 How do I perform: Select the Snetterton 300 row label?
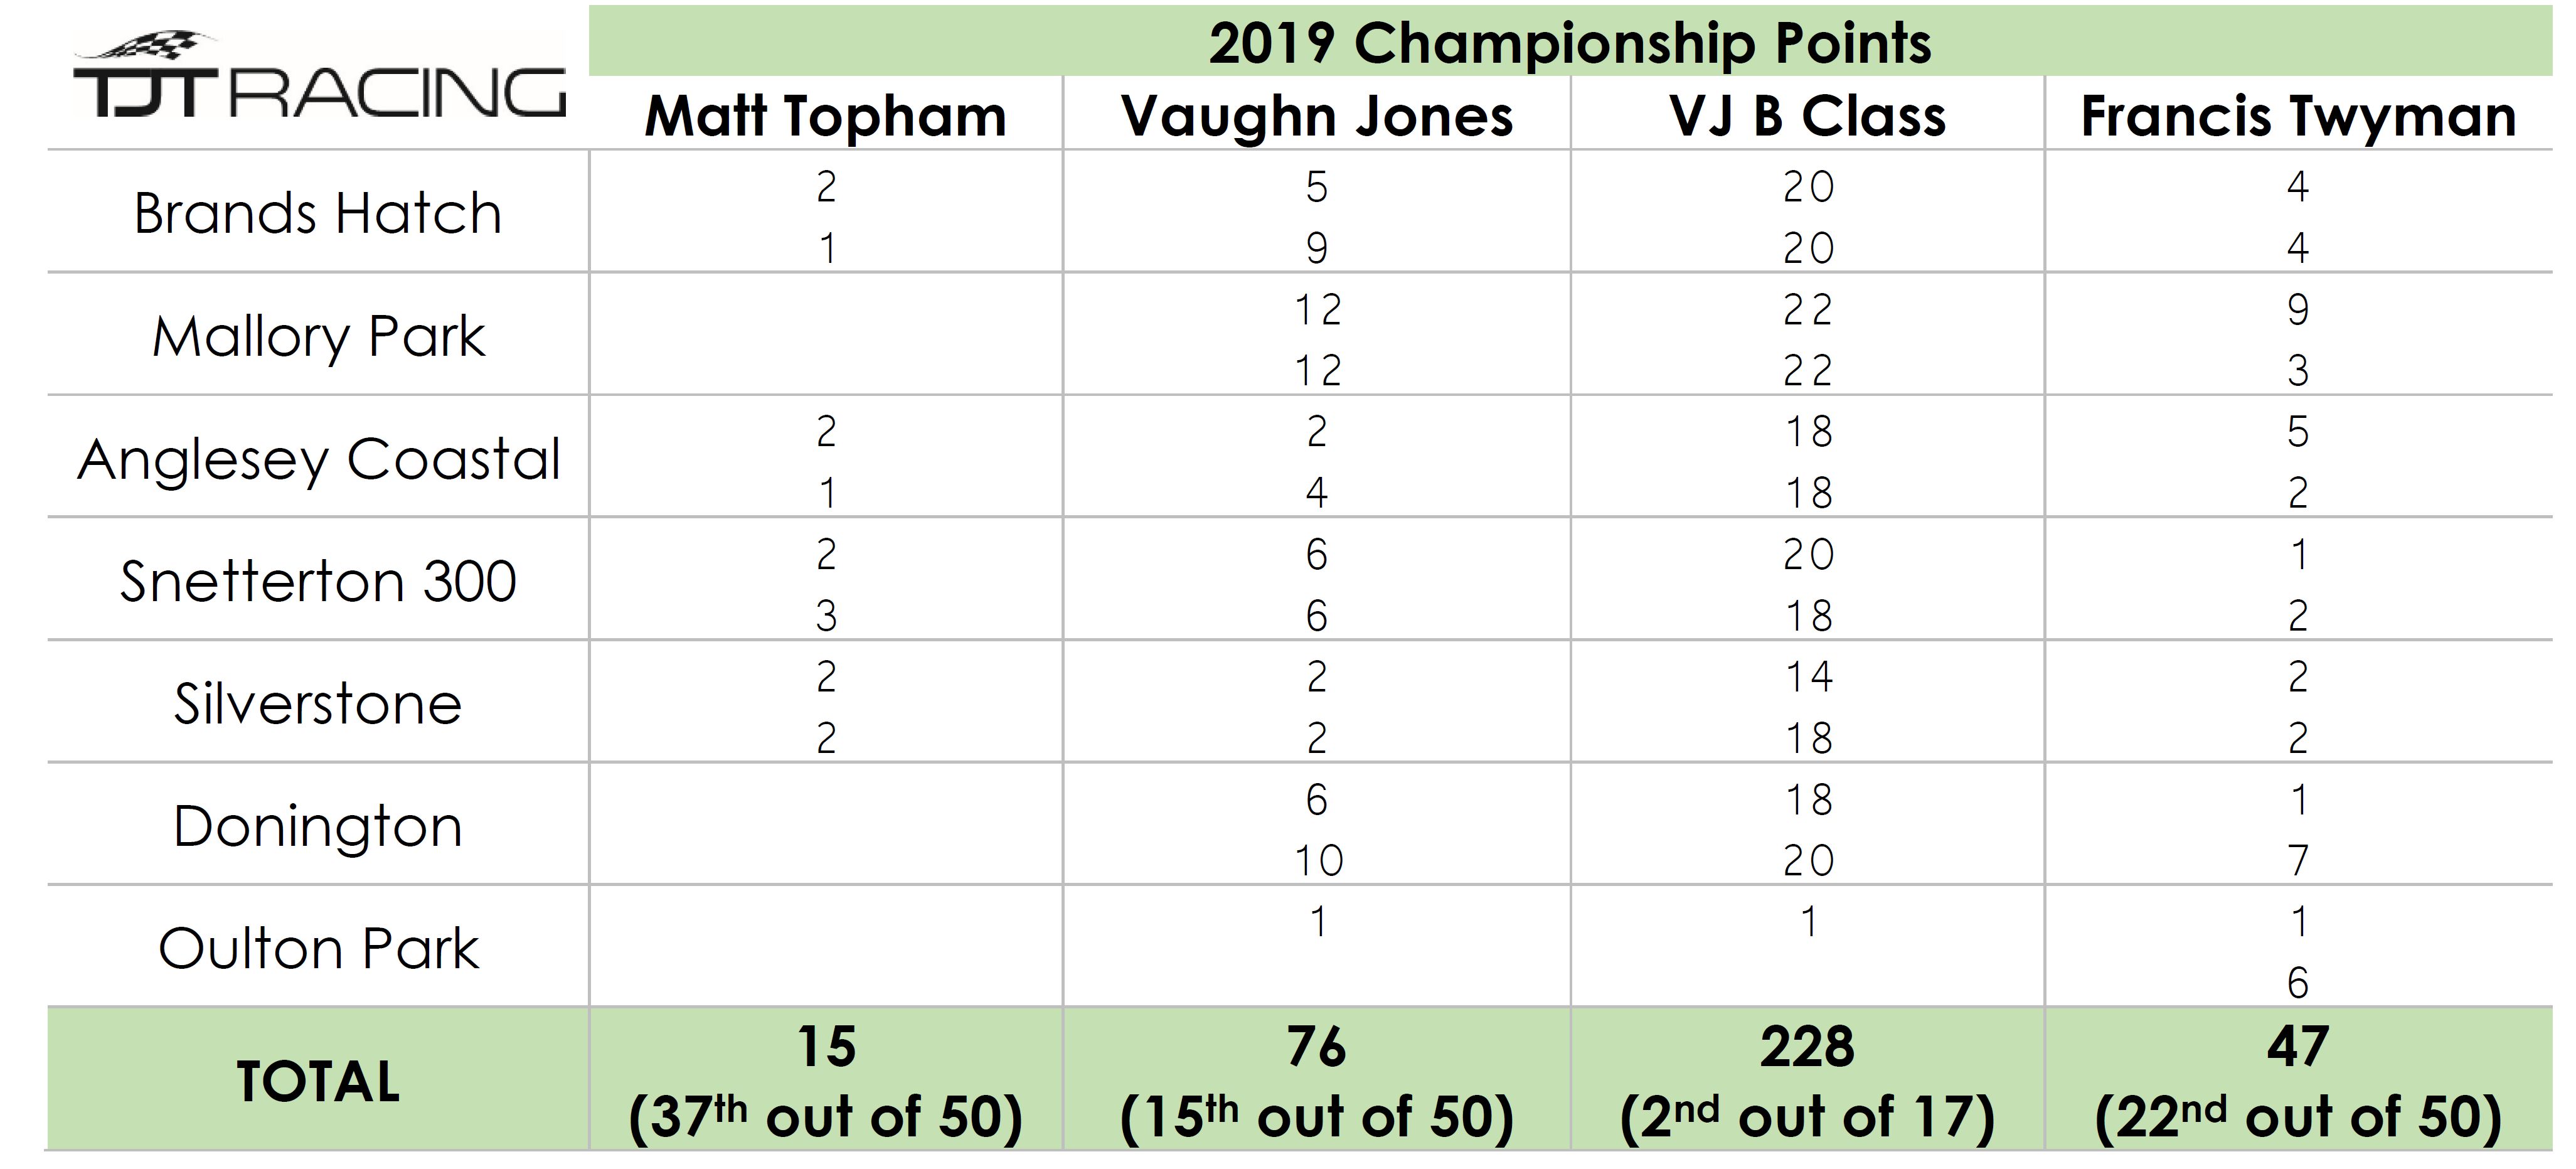(318, 581)
